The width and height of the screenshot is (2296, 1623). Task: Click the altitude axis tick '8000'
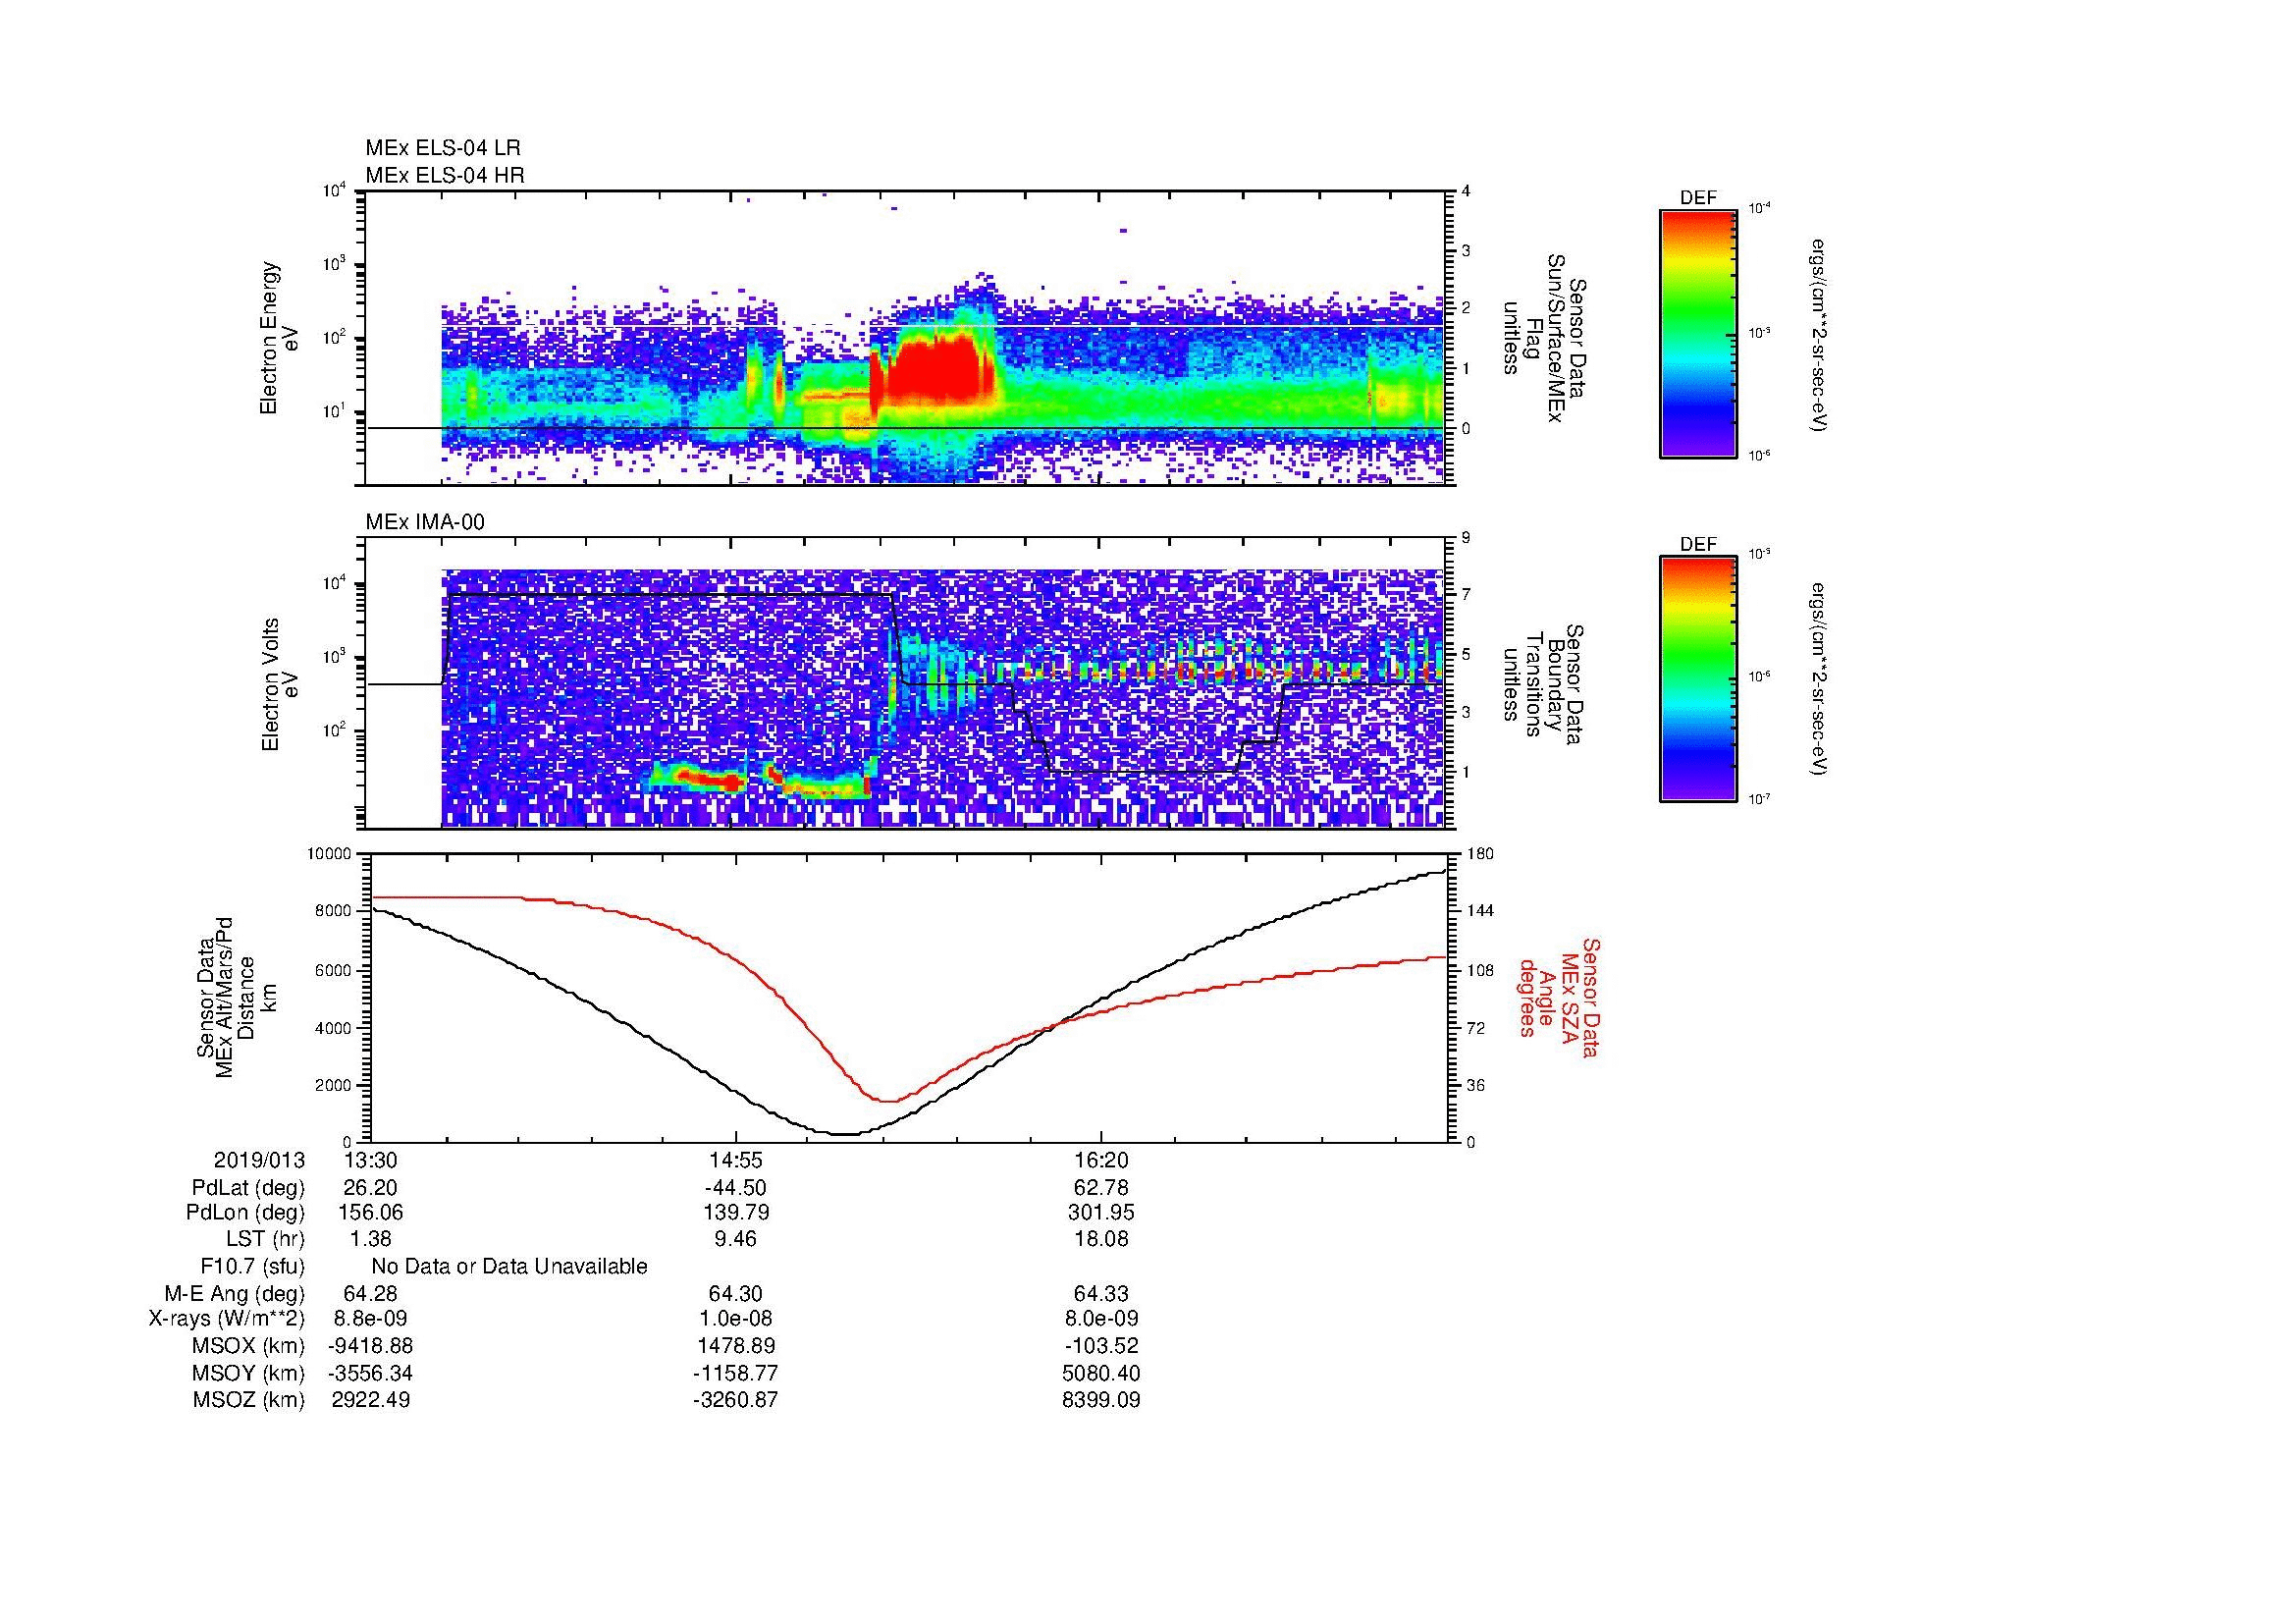point(334,911)
